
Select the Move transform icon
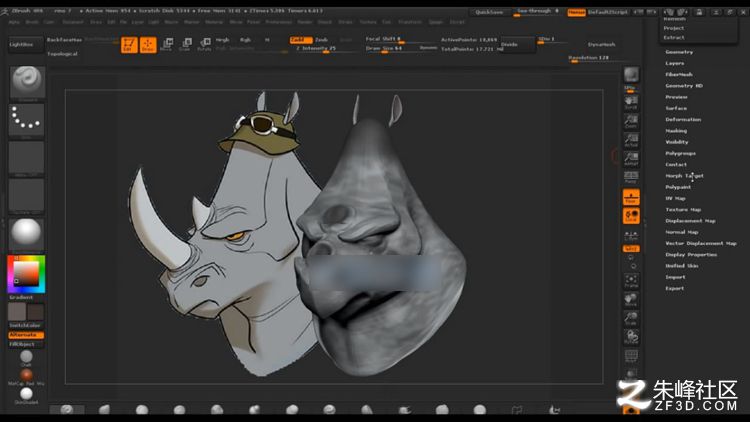(x=166, y=44)
